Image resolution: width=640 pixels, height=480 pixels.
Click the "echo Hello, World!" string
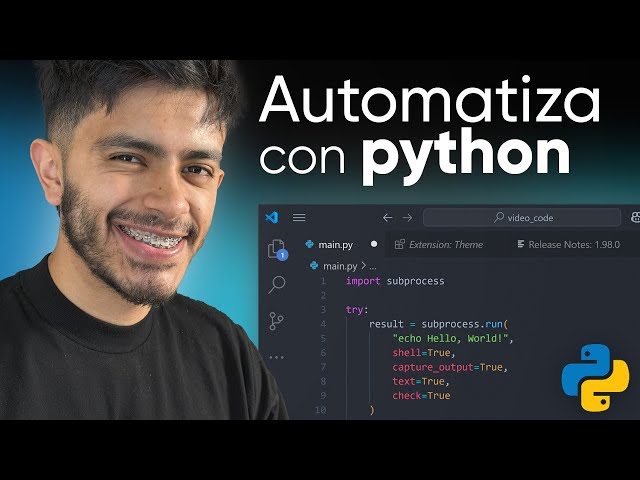[450, 338]
